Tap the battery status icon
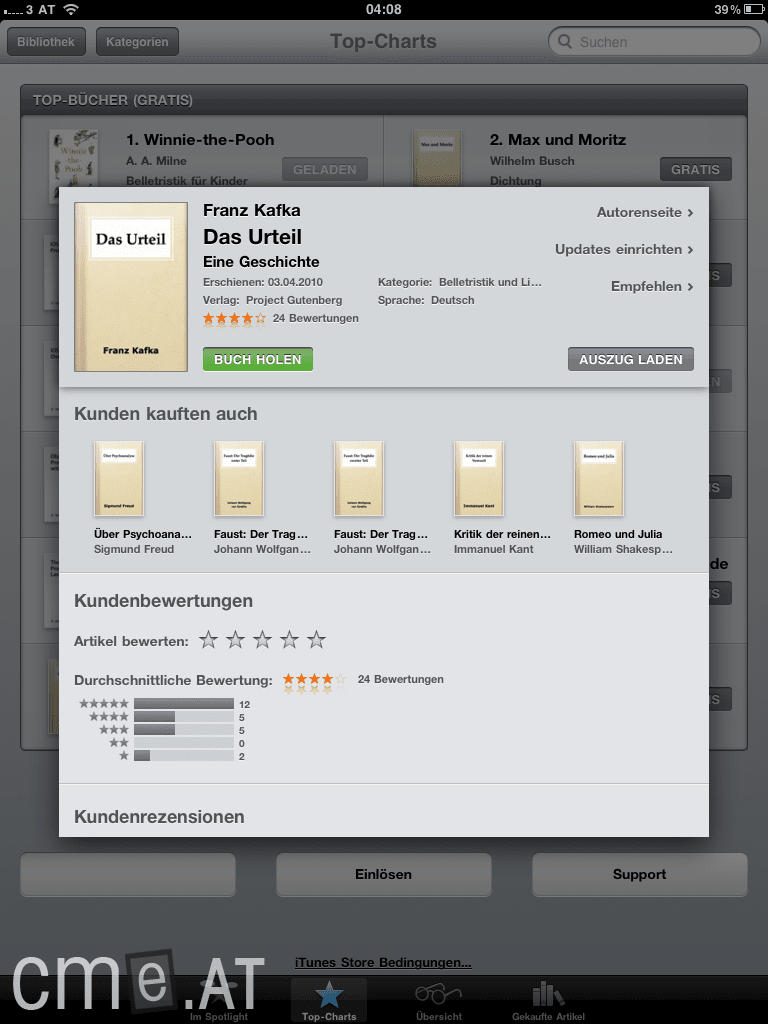Viewport: 768px width, 1024px height. pyautogui.click(x=753, y=9)
